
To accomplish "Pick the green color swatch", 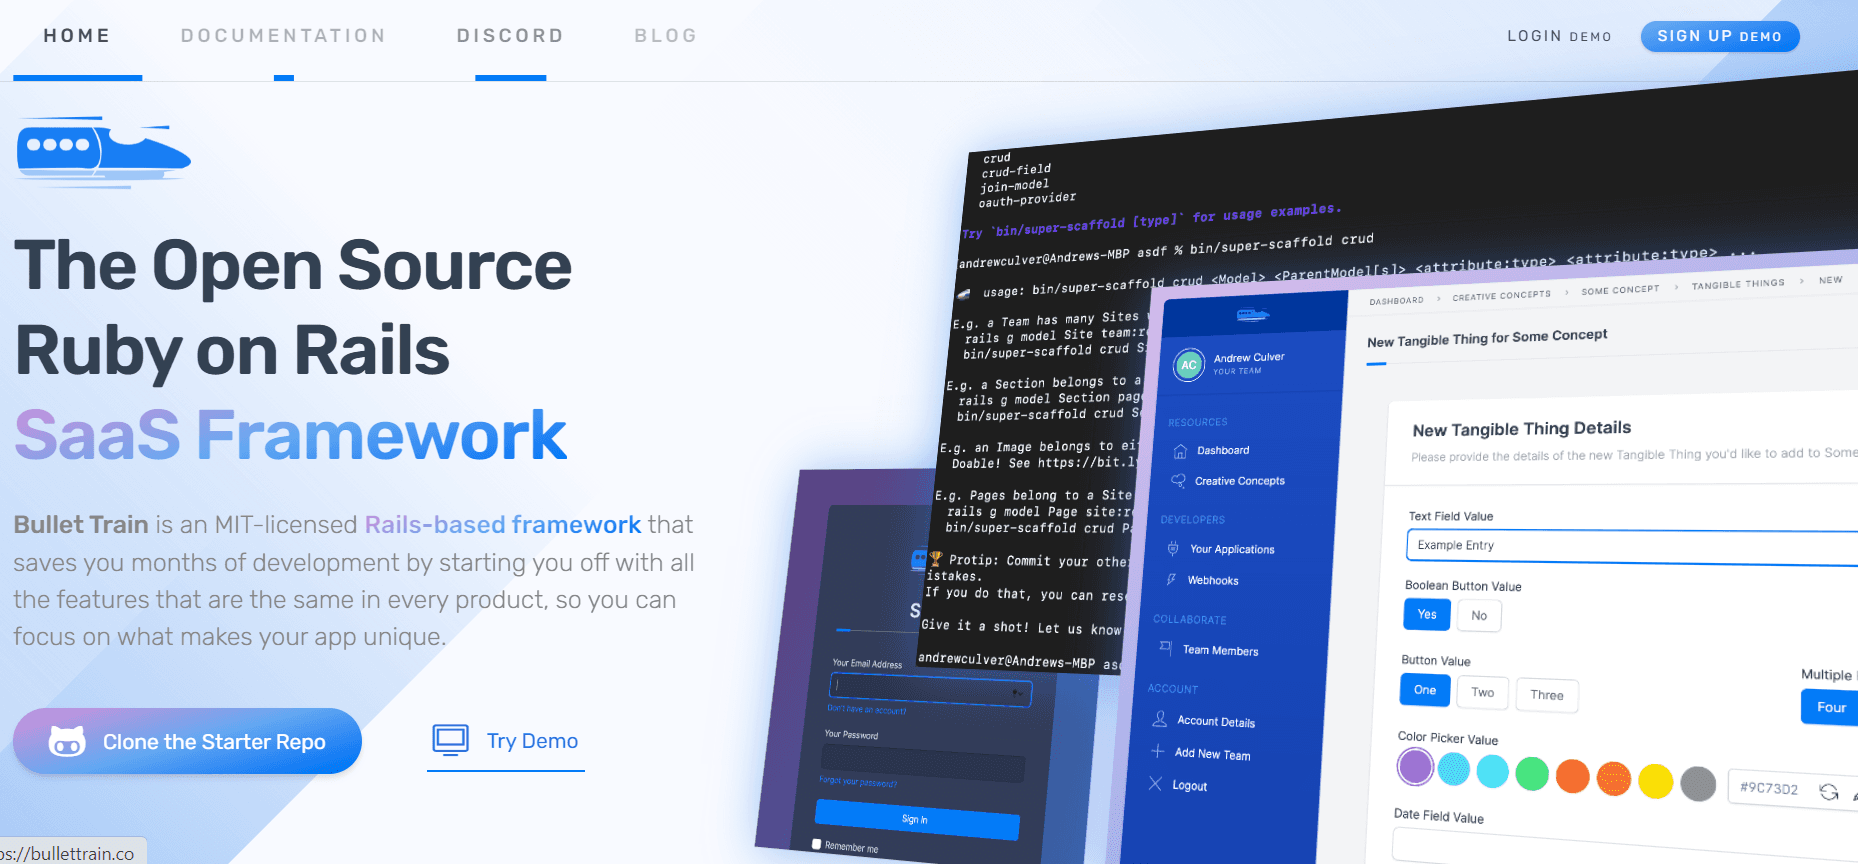I will (1531, 774).
